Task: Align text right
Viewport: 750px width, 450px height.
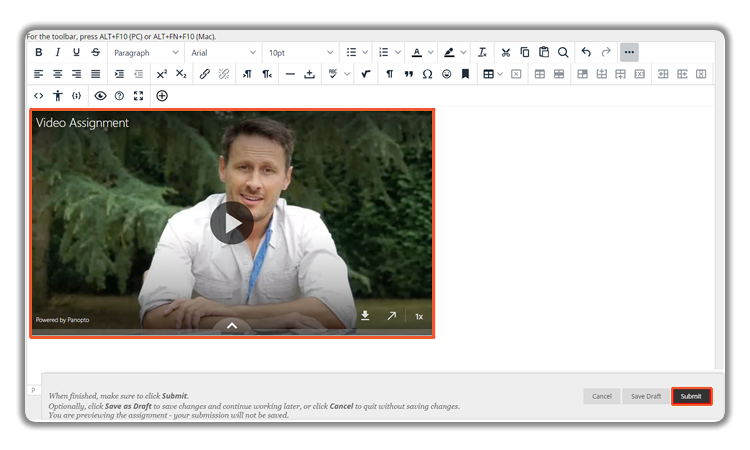Action: (77, 74)
